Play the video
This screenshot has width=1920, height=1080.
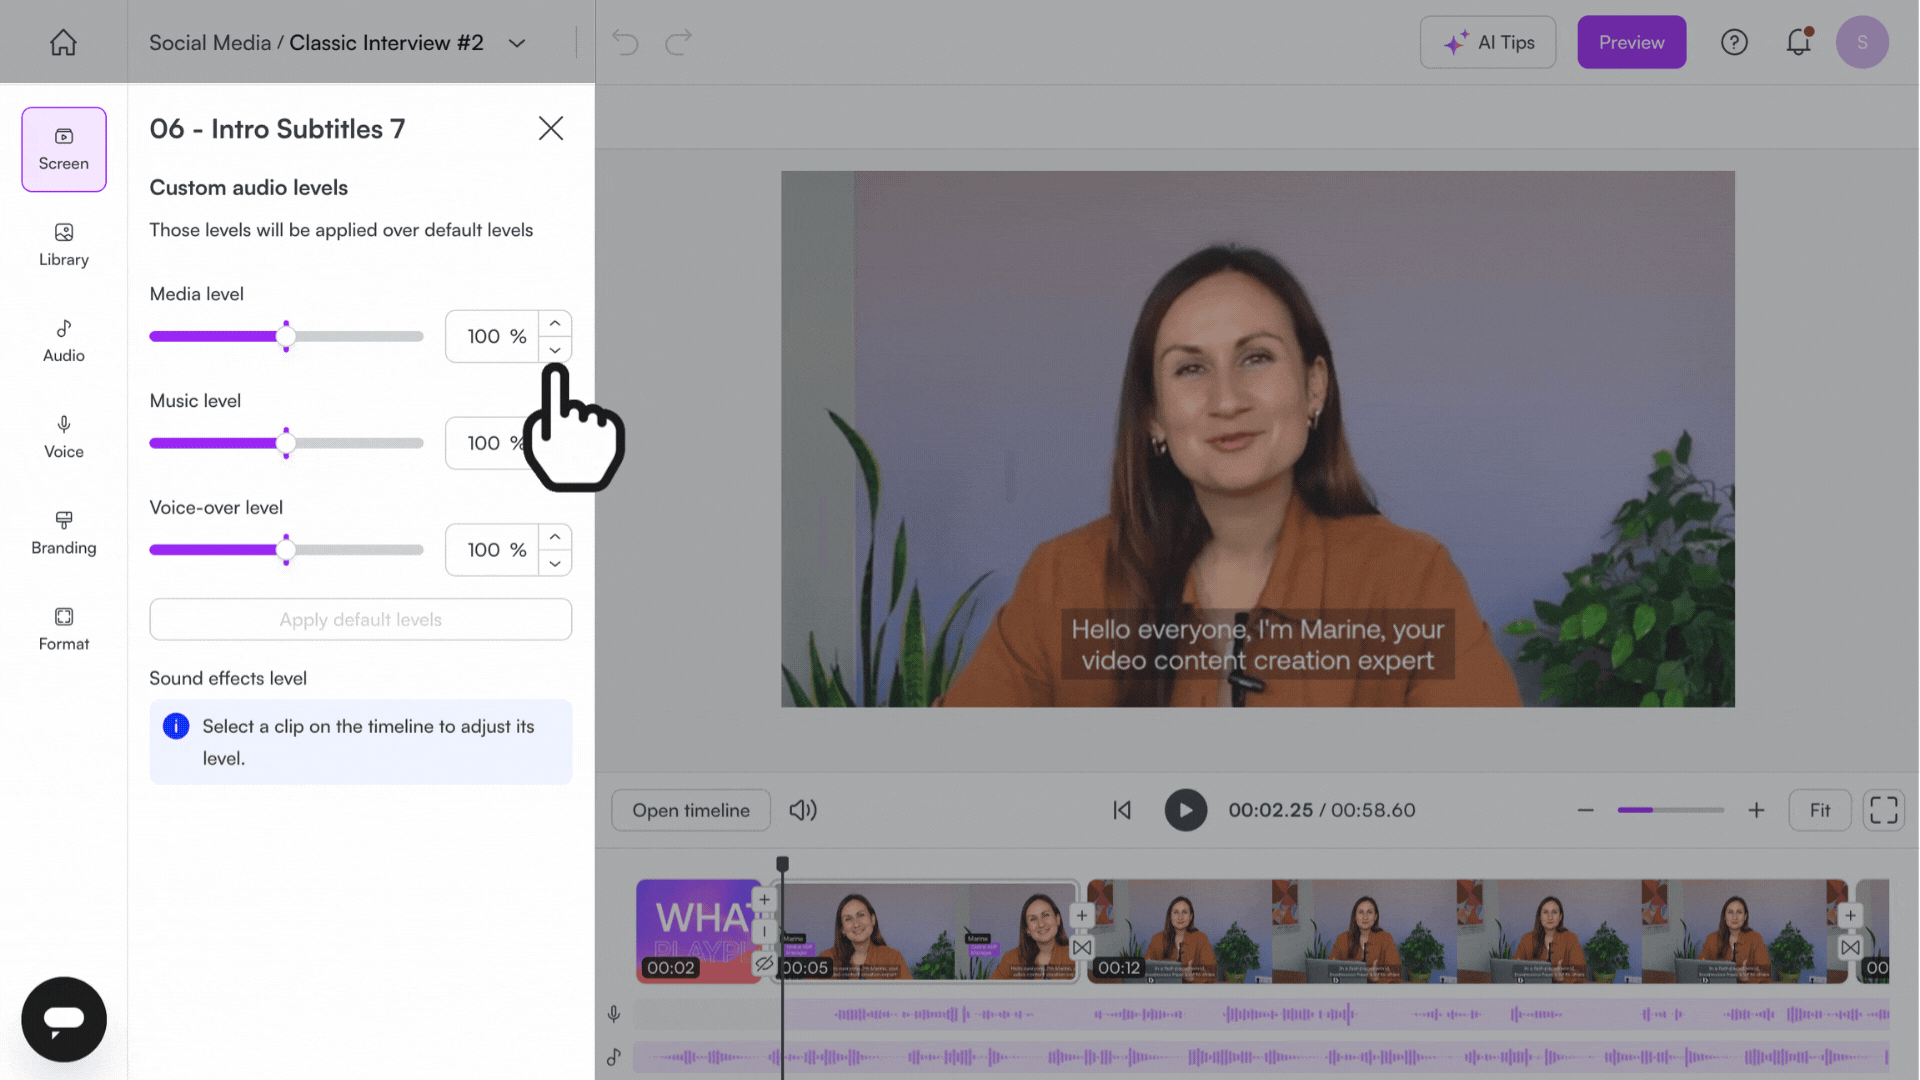click(x=1185, y=810)
